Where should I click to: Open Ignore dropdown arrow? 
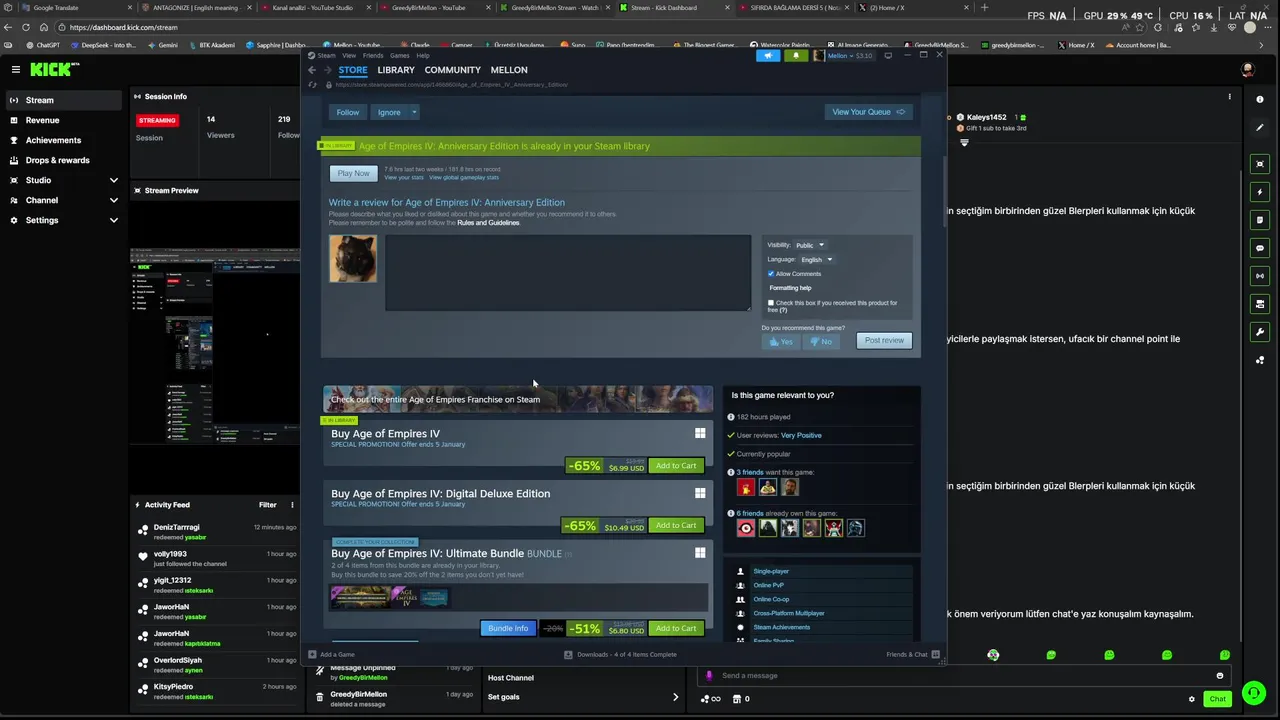pos(414,112)
